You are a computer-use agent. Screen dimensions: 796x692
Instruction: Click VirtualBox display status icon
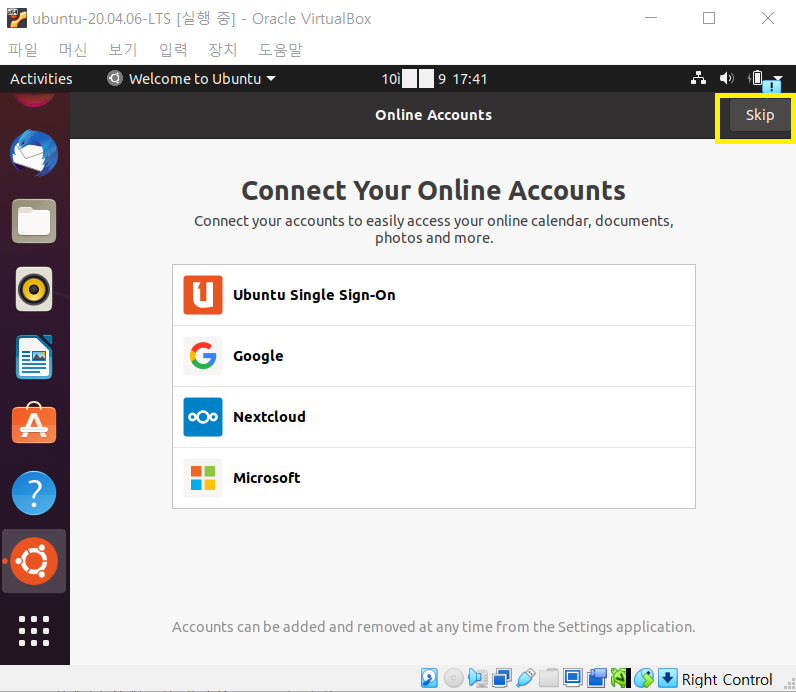pyautogui.click(x=573, y=678)
